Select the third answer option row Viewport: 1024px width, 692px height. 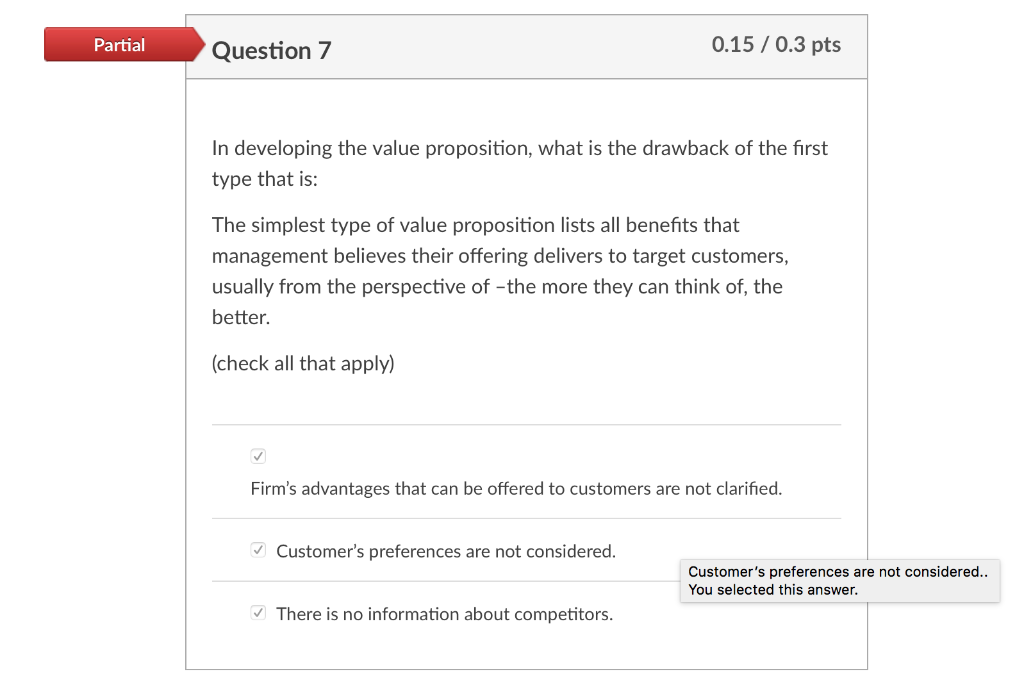(527, 613)
